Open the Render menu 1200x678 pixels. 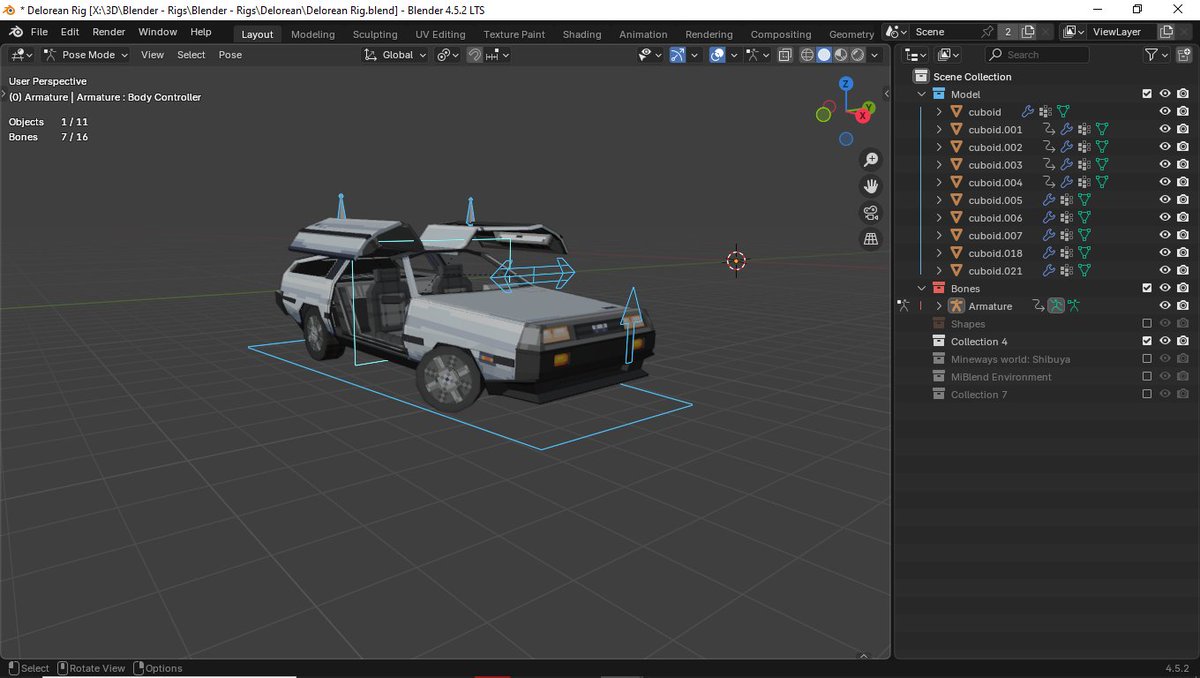(109, 32)
